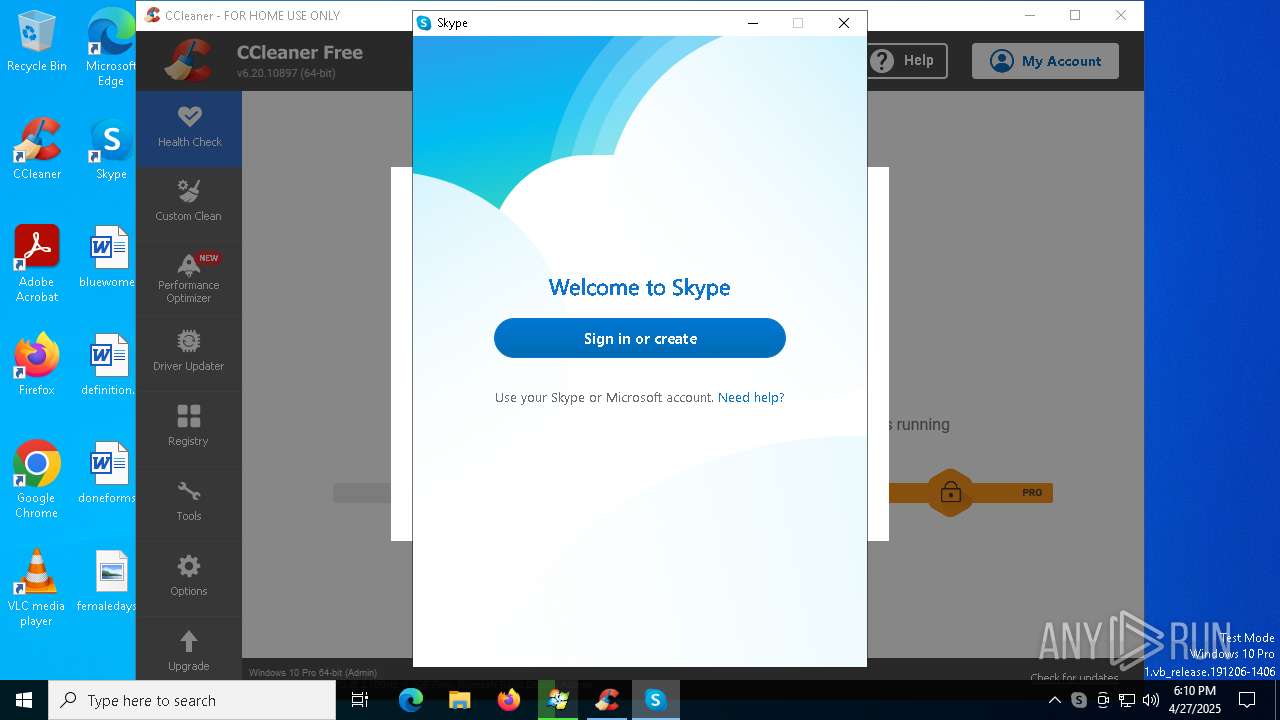
Task: Select Microsoft Edge desktop shortcut
Action: pos(111,48)
